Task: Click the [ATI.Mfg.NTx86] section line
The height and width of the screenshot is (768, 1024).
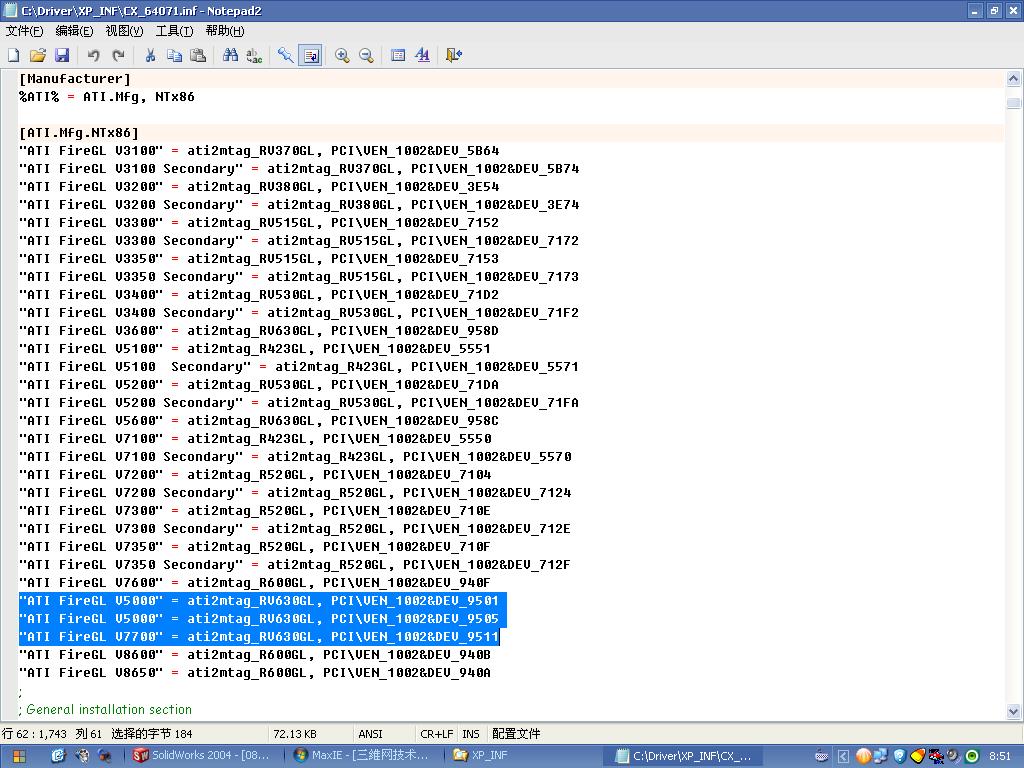Action: (79, 133)
